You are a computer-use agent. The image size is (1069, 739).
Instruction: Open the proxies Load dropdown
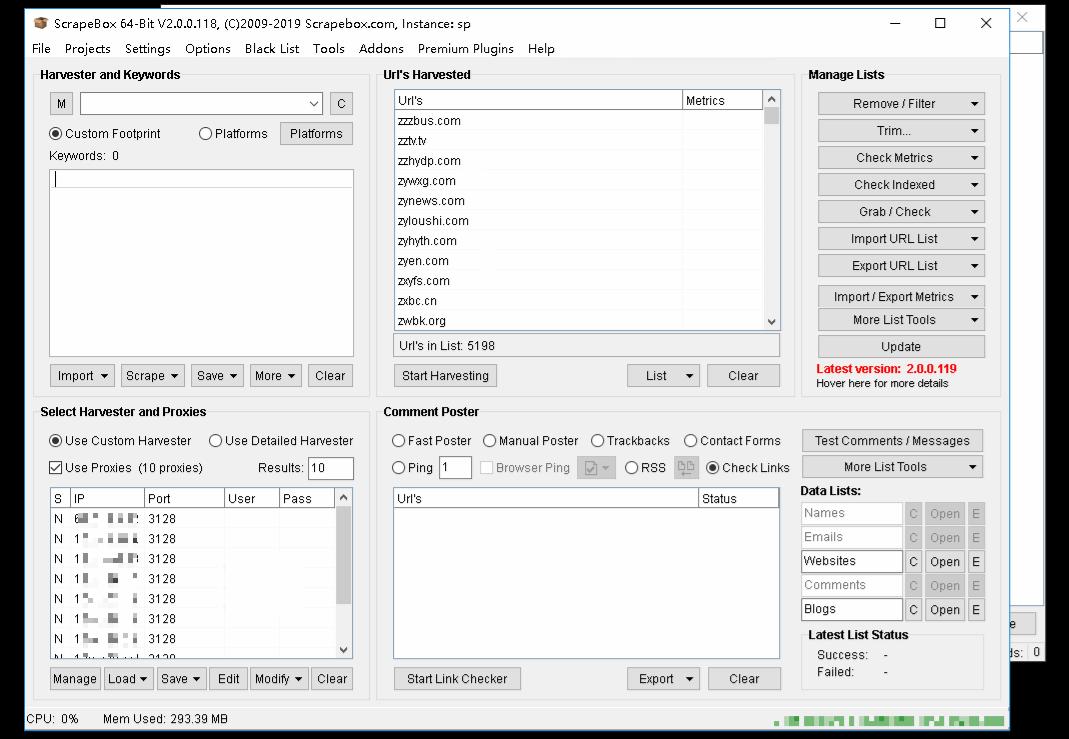point(128,679)
